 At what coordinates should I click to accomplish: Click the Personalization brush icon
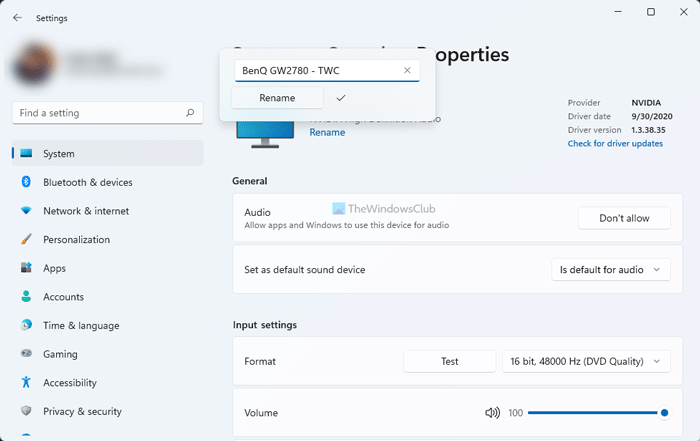[26, 240]
